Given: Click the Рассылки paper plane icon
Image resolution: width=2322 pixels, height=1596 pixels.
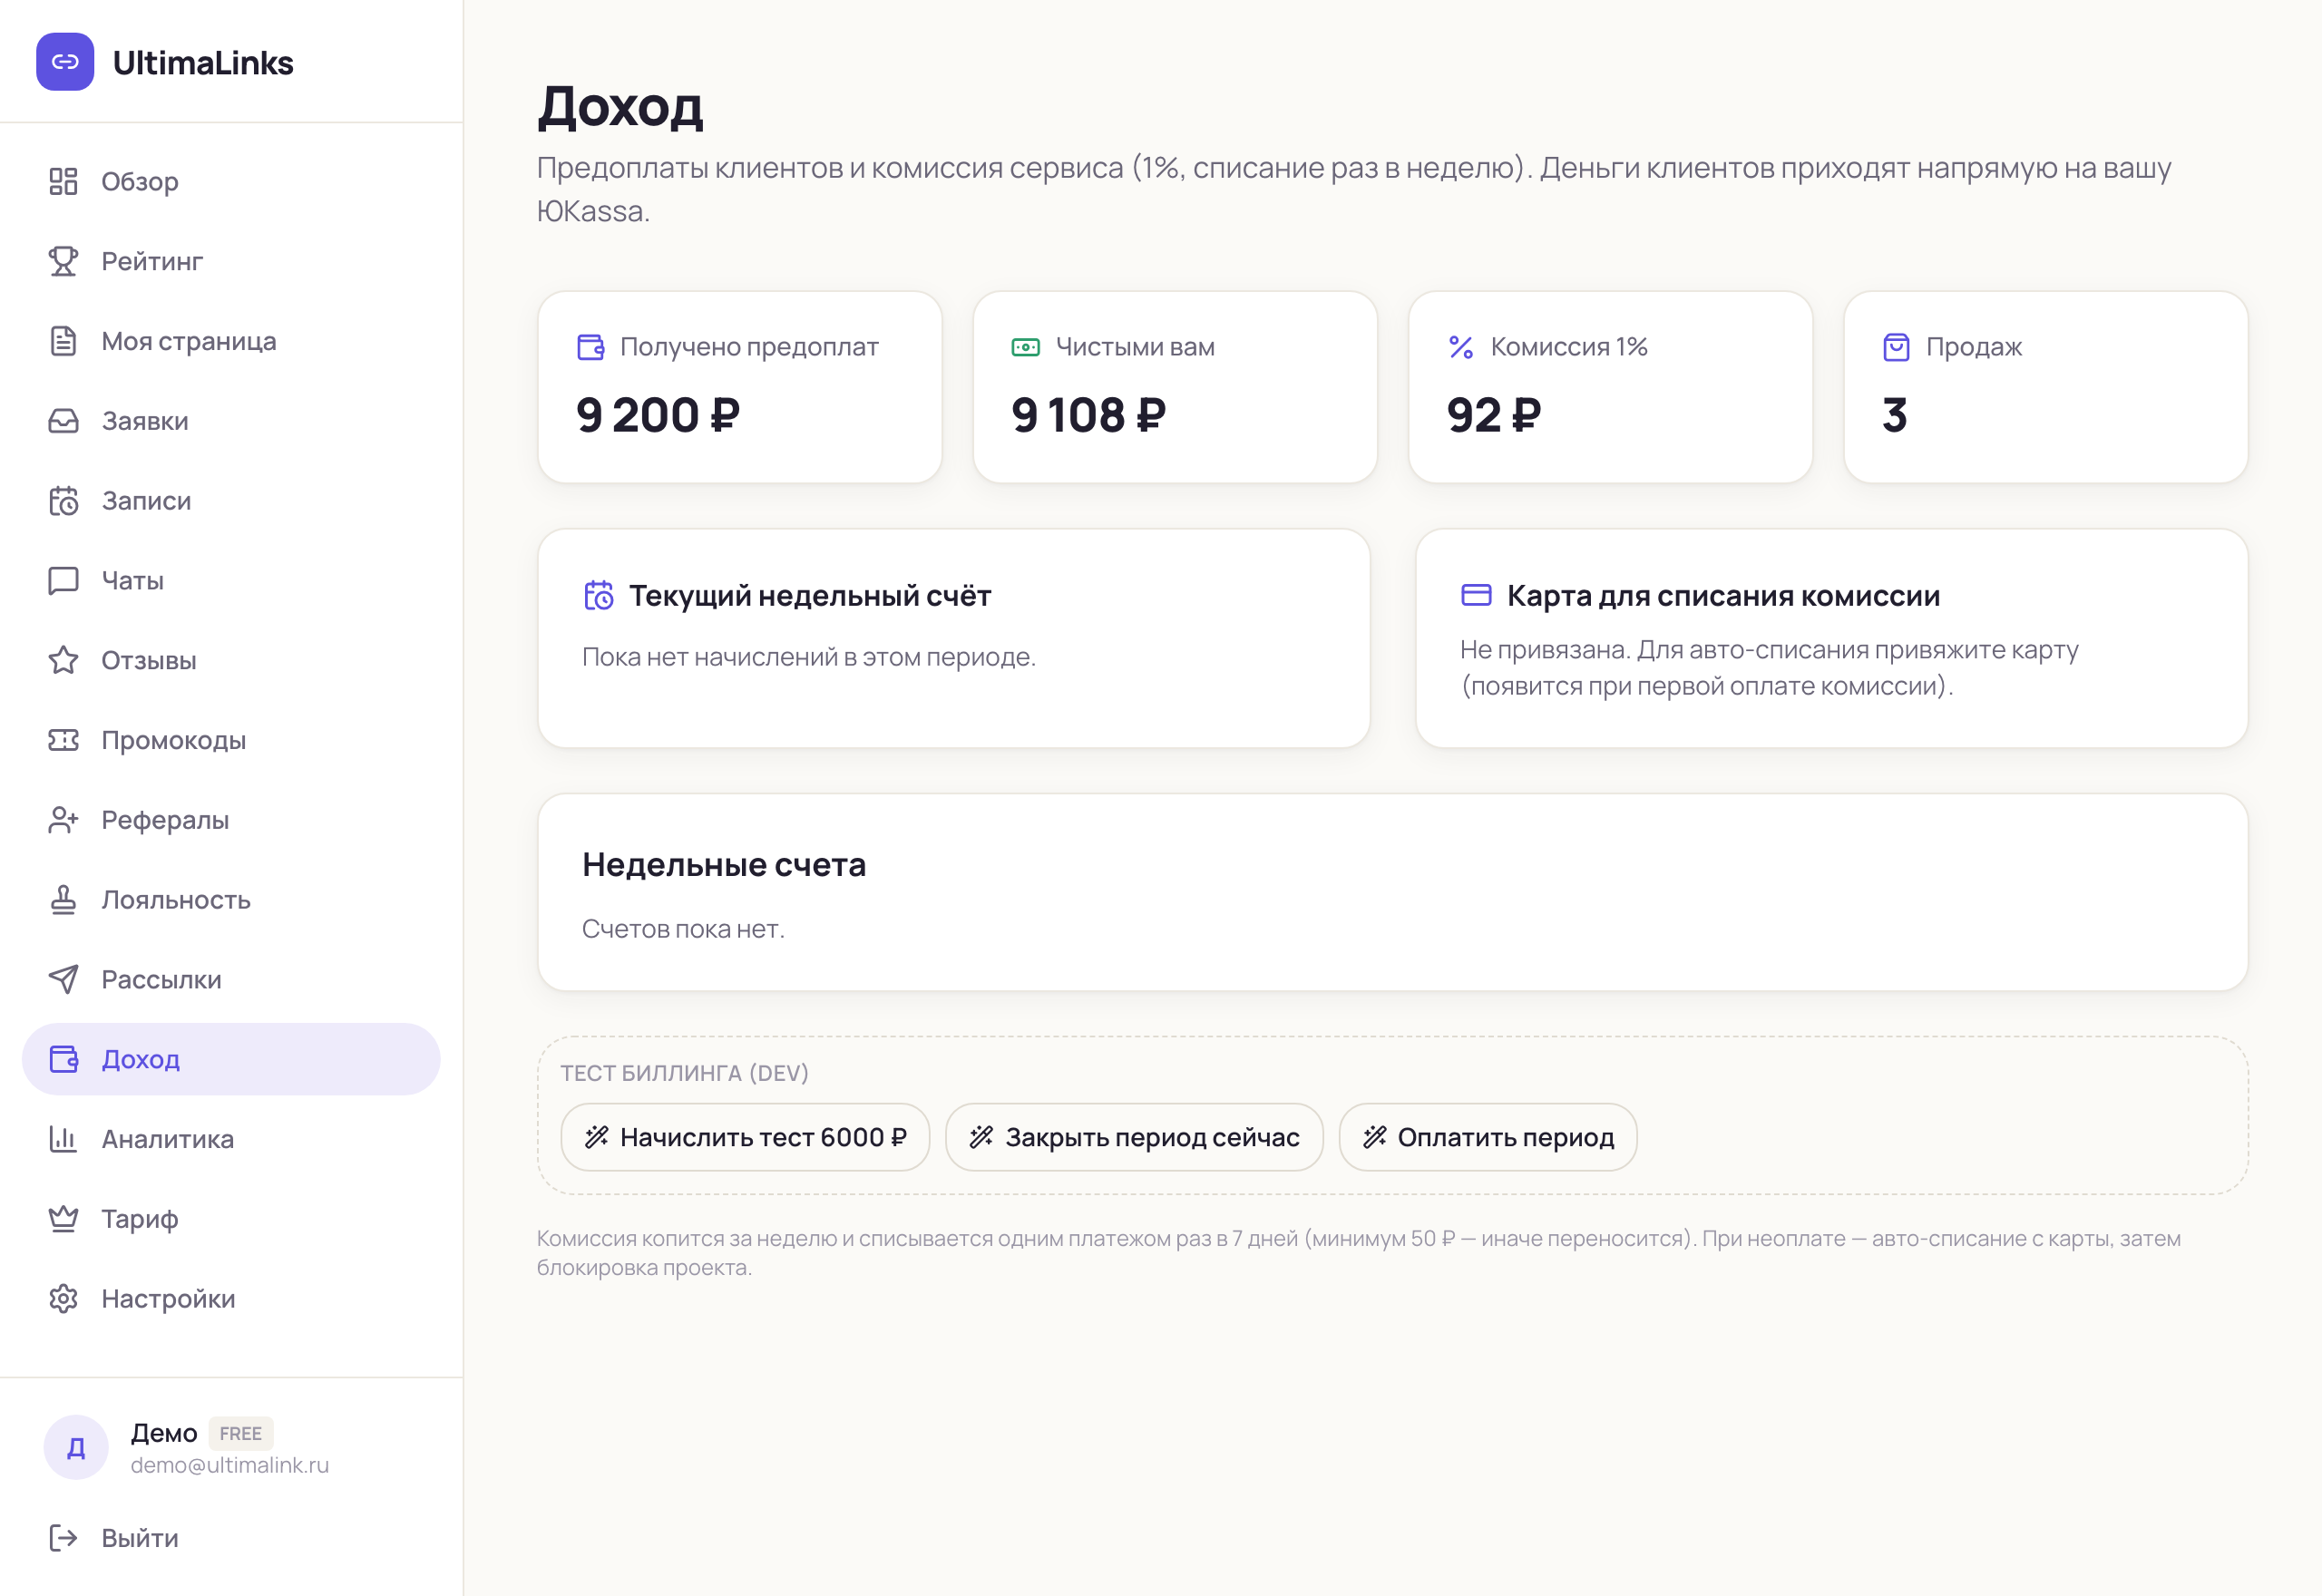Looking at the screenshot, I should [63, 979].
